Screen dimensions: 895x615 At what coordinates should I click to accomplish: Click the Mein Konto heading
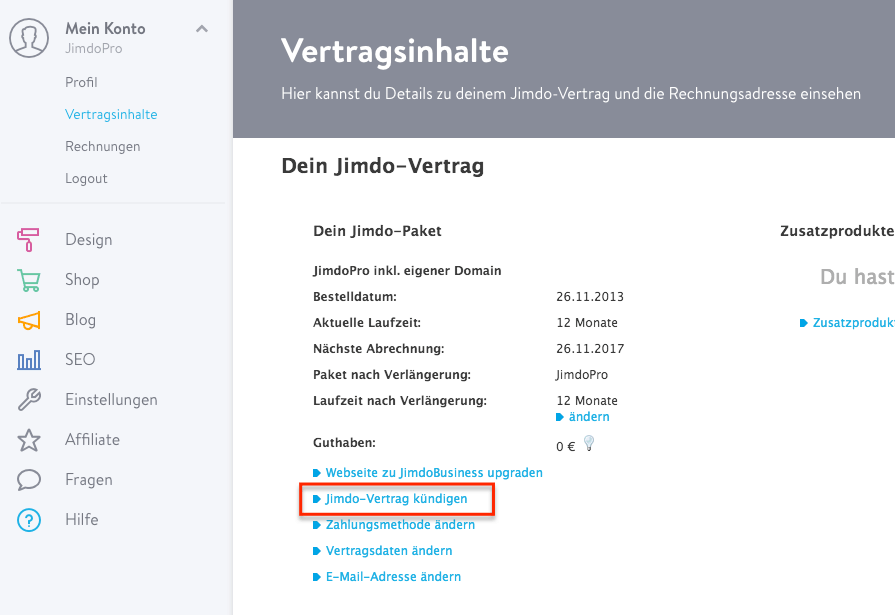pos(105,29)
